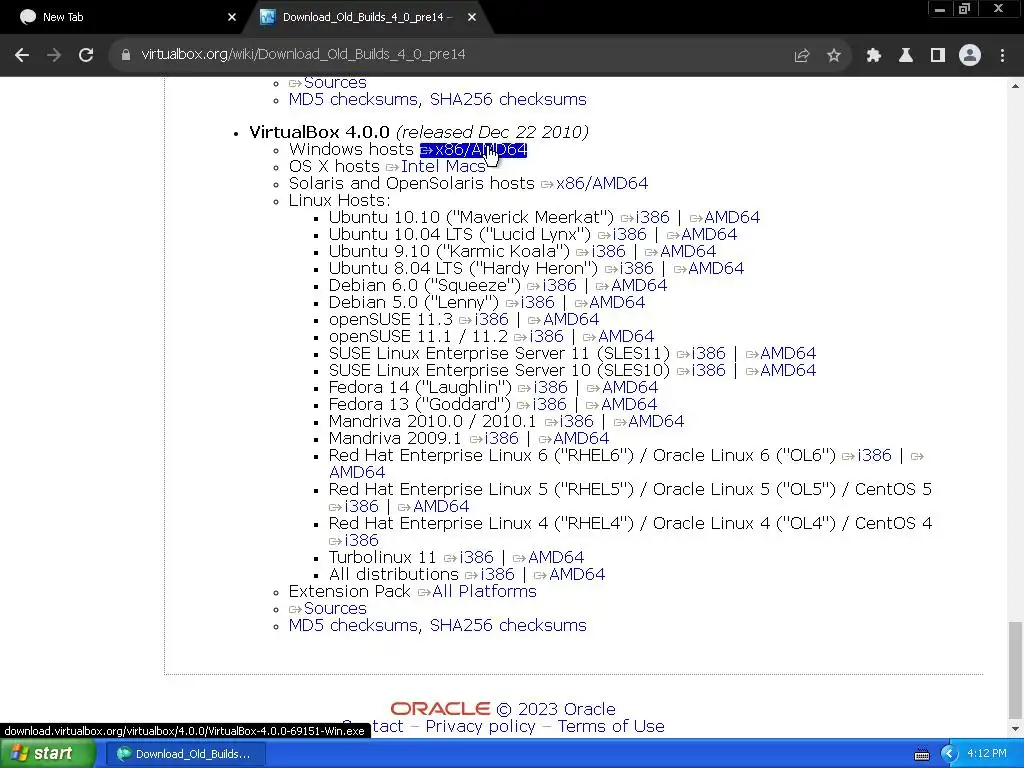Switch to the New Tab tab
This screenshot has height=768, width=1024.
[x=124, y=17]
